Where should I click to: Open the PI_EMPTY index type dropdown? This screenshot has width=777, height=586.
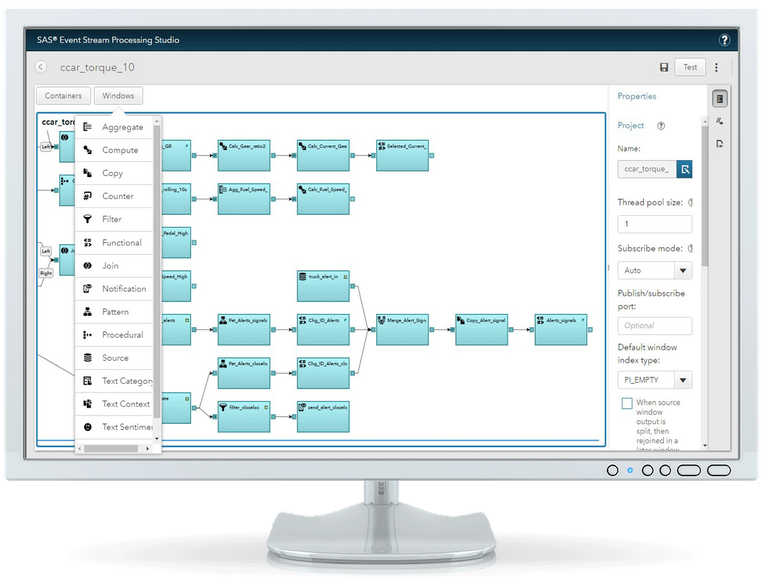pos(655,380)
